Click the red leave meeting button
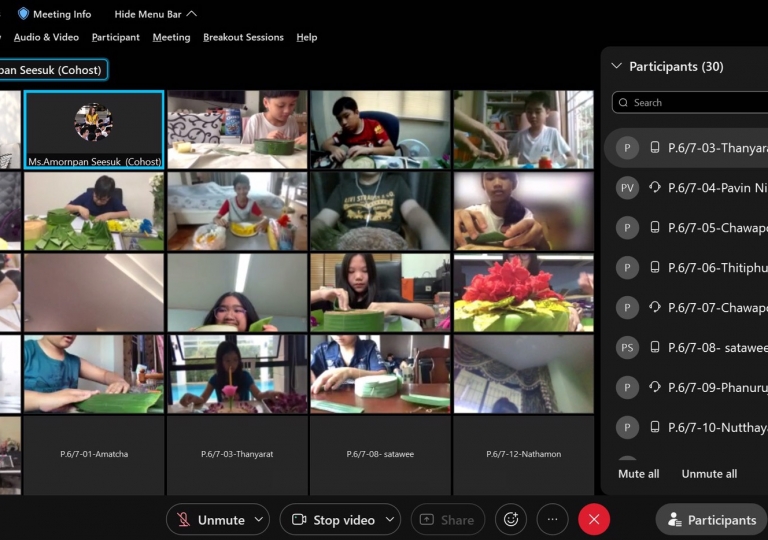Image resolution: width=768 pixels, height=540 pixels. tap(594, 519)
